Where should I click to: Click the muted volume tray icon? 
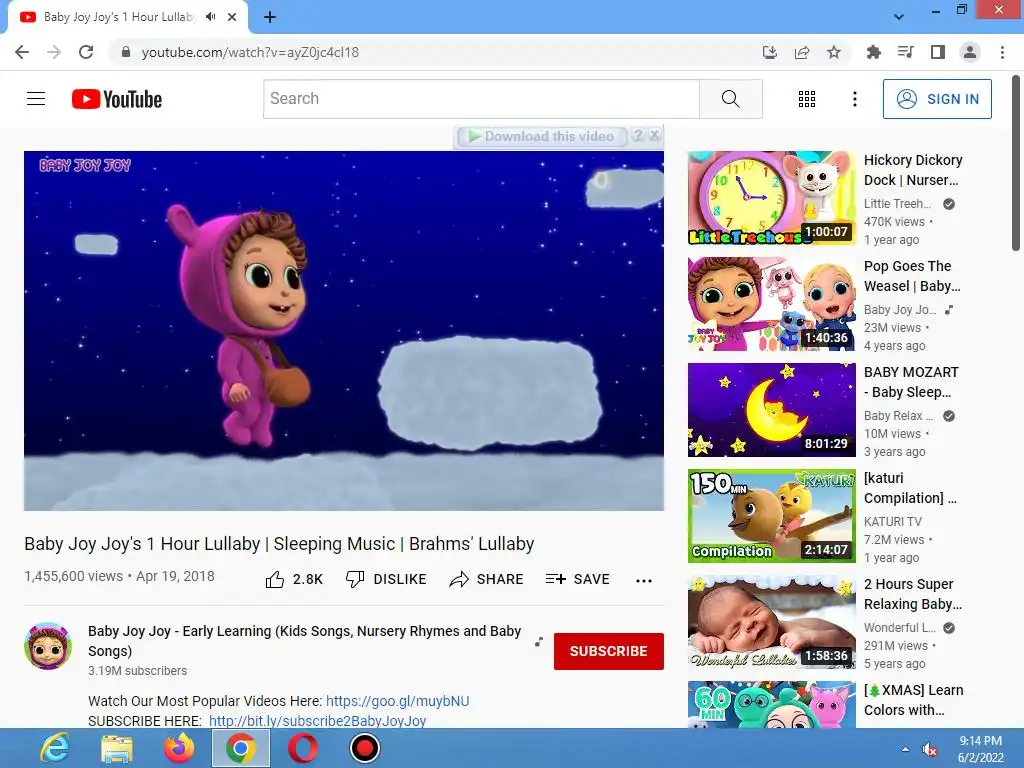pyautogui.click(x=931, y=749)
